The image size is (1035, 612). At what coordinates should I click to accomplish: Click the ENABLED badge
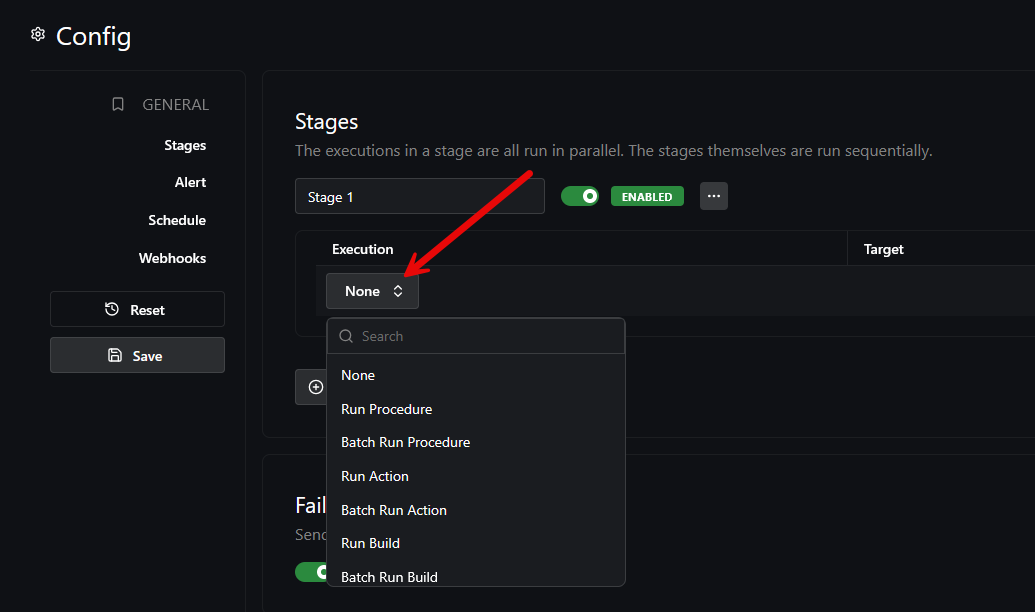(x=647, y=196)
